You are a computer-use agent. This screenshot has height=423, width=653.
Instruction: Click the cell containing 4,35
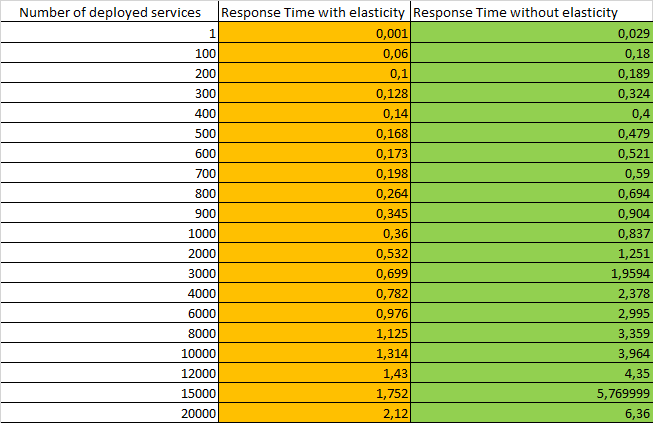click(532, 372)
